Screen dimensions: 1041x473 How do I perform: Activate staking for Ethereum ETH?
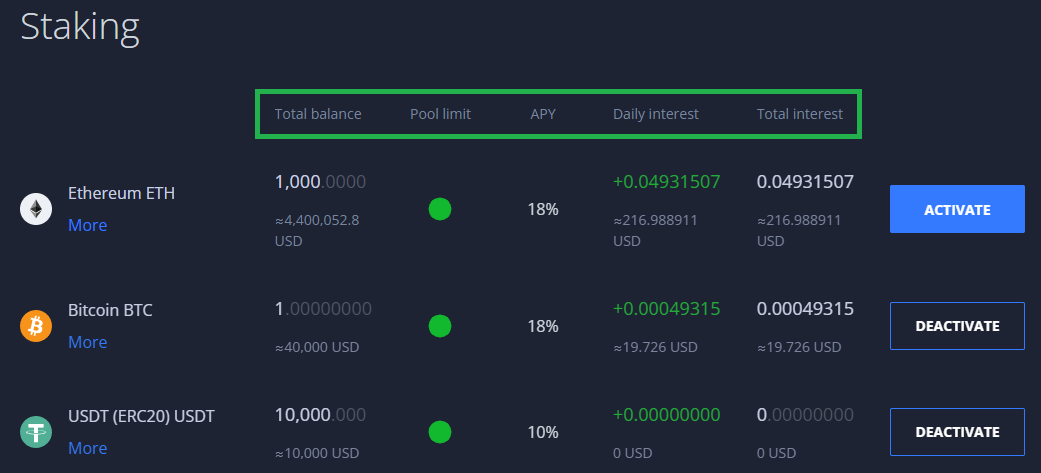[957, 209]
